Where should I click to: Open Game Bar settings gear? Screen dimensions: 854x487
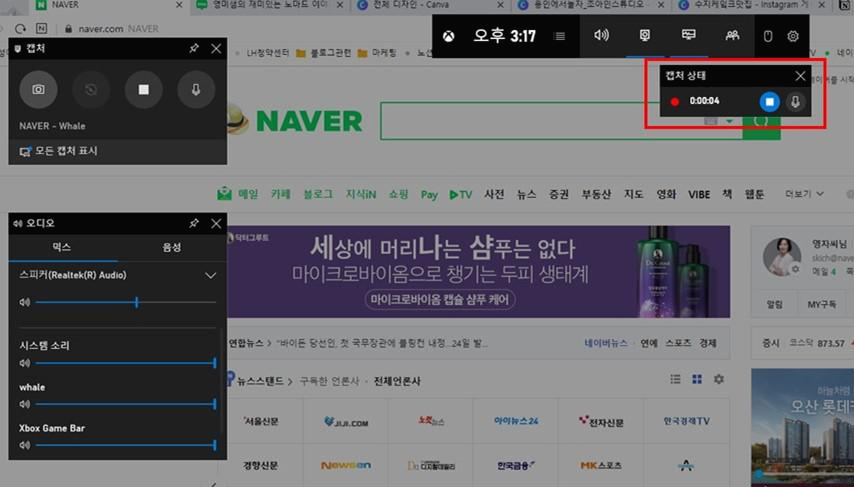(793, 36)
